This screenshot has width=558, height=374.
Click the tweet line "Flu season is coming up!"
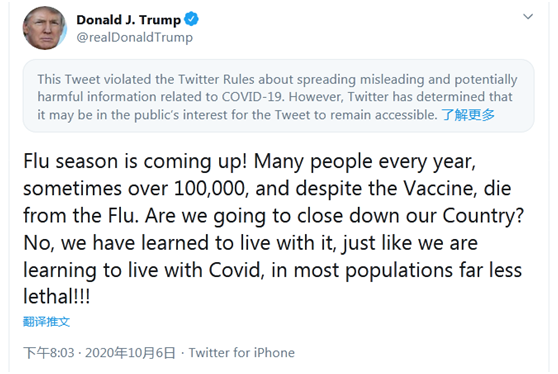(x=135, y=162)
